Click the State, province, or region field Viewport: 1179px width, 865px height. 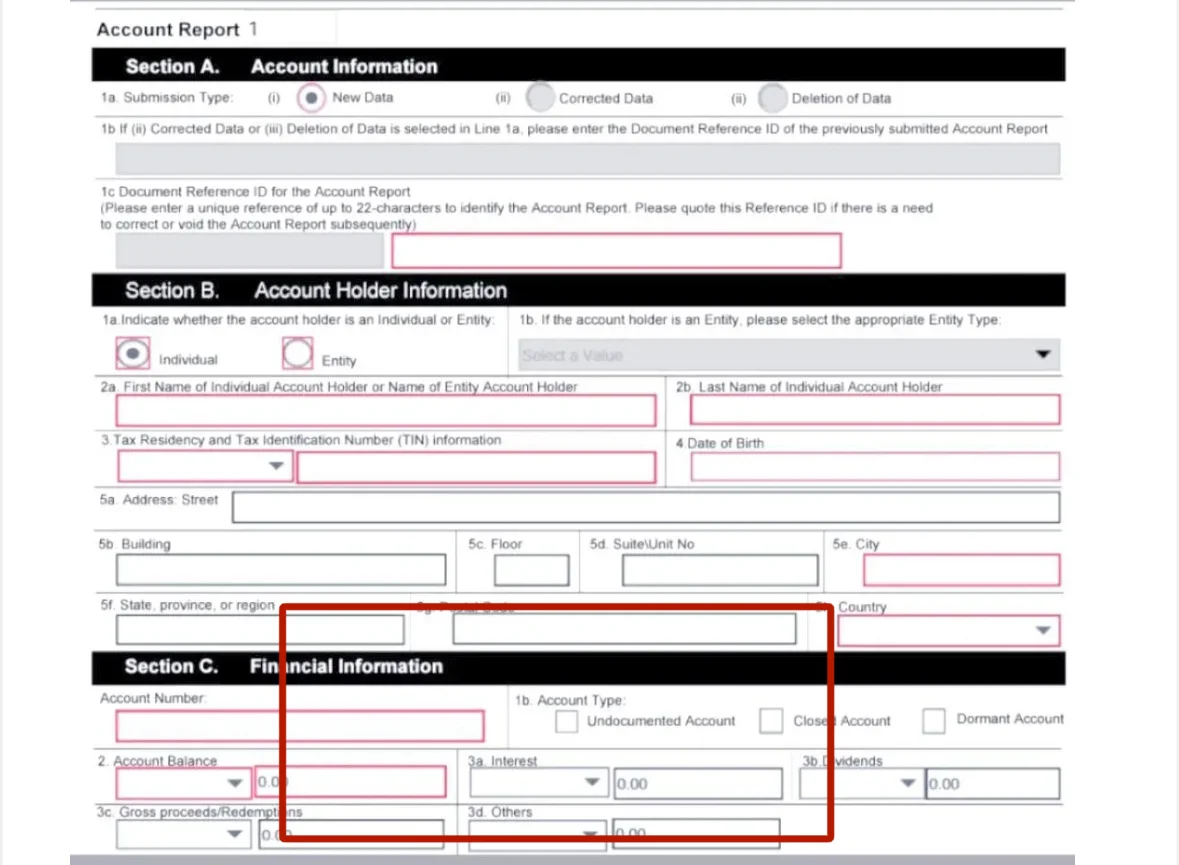pyautogui.click(x=260, y=630)
